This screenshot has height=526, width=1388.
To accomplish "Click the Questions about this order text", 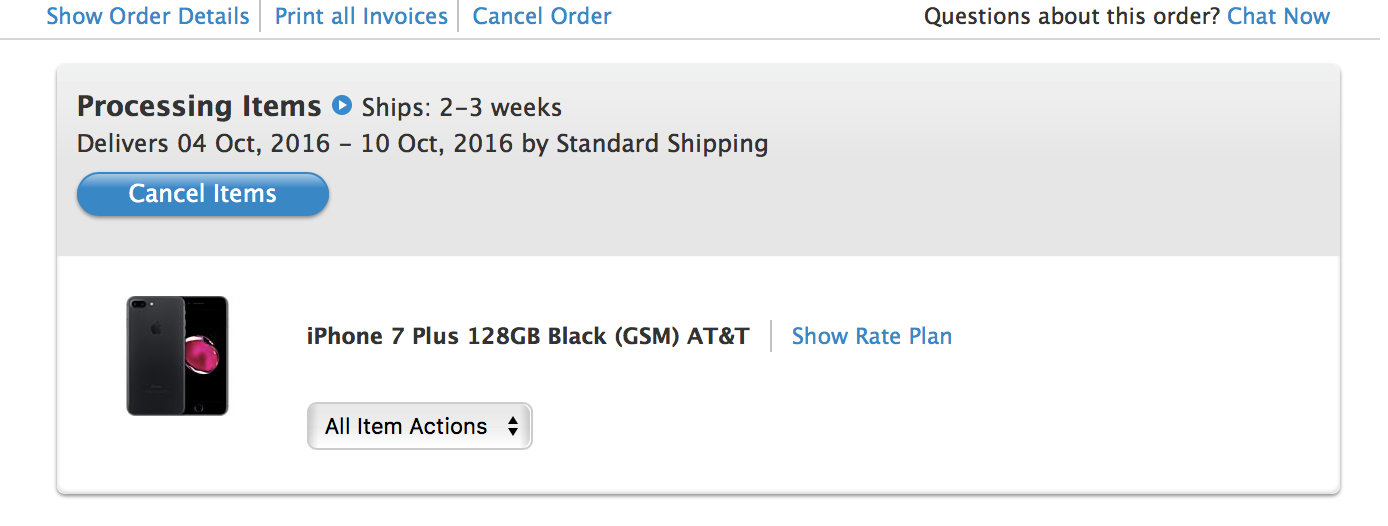I will coord(1072,16).
